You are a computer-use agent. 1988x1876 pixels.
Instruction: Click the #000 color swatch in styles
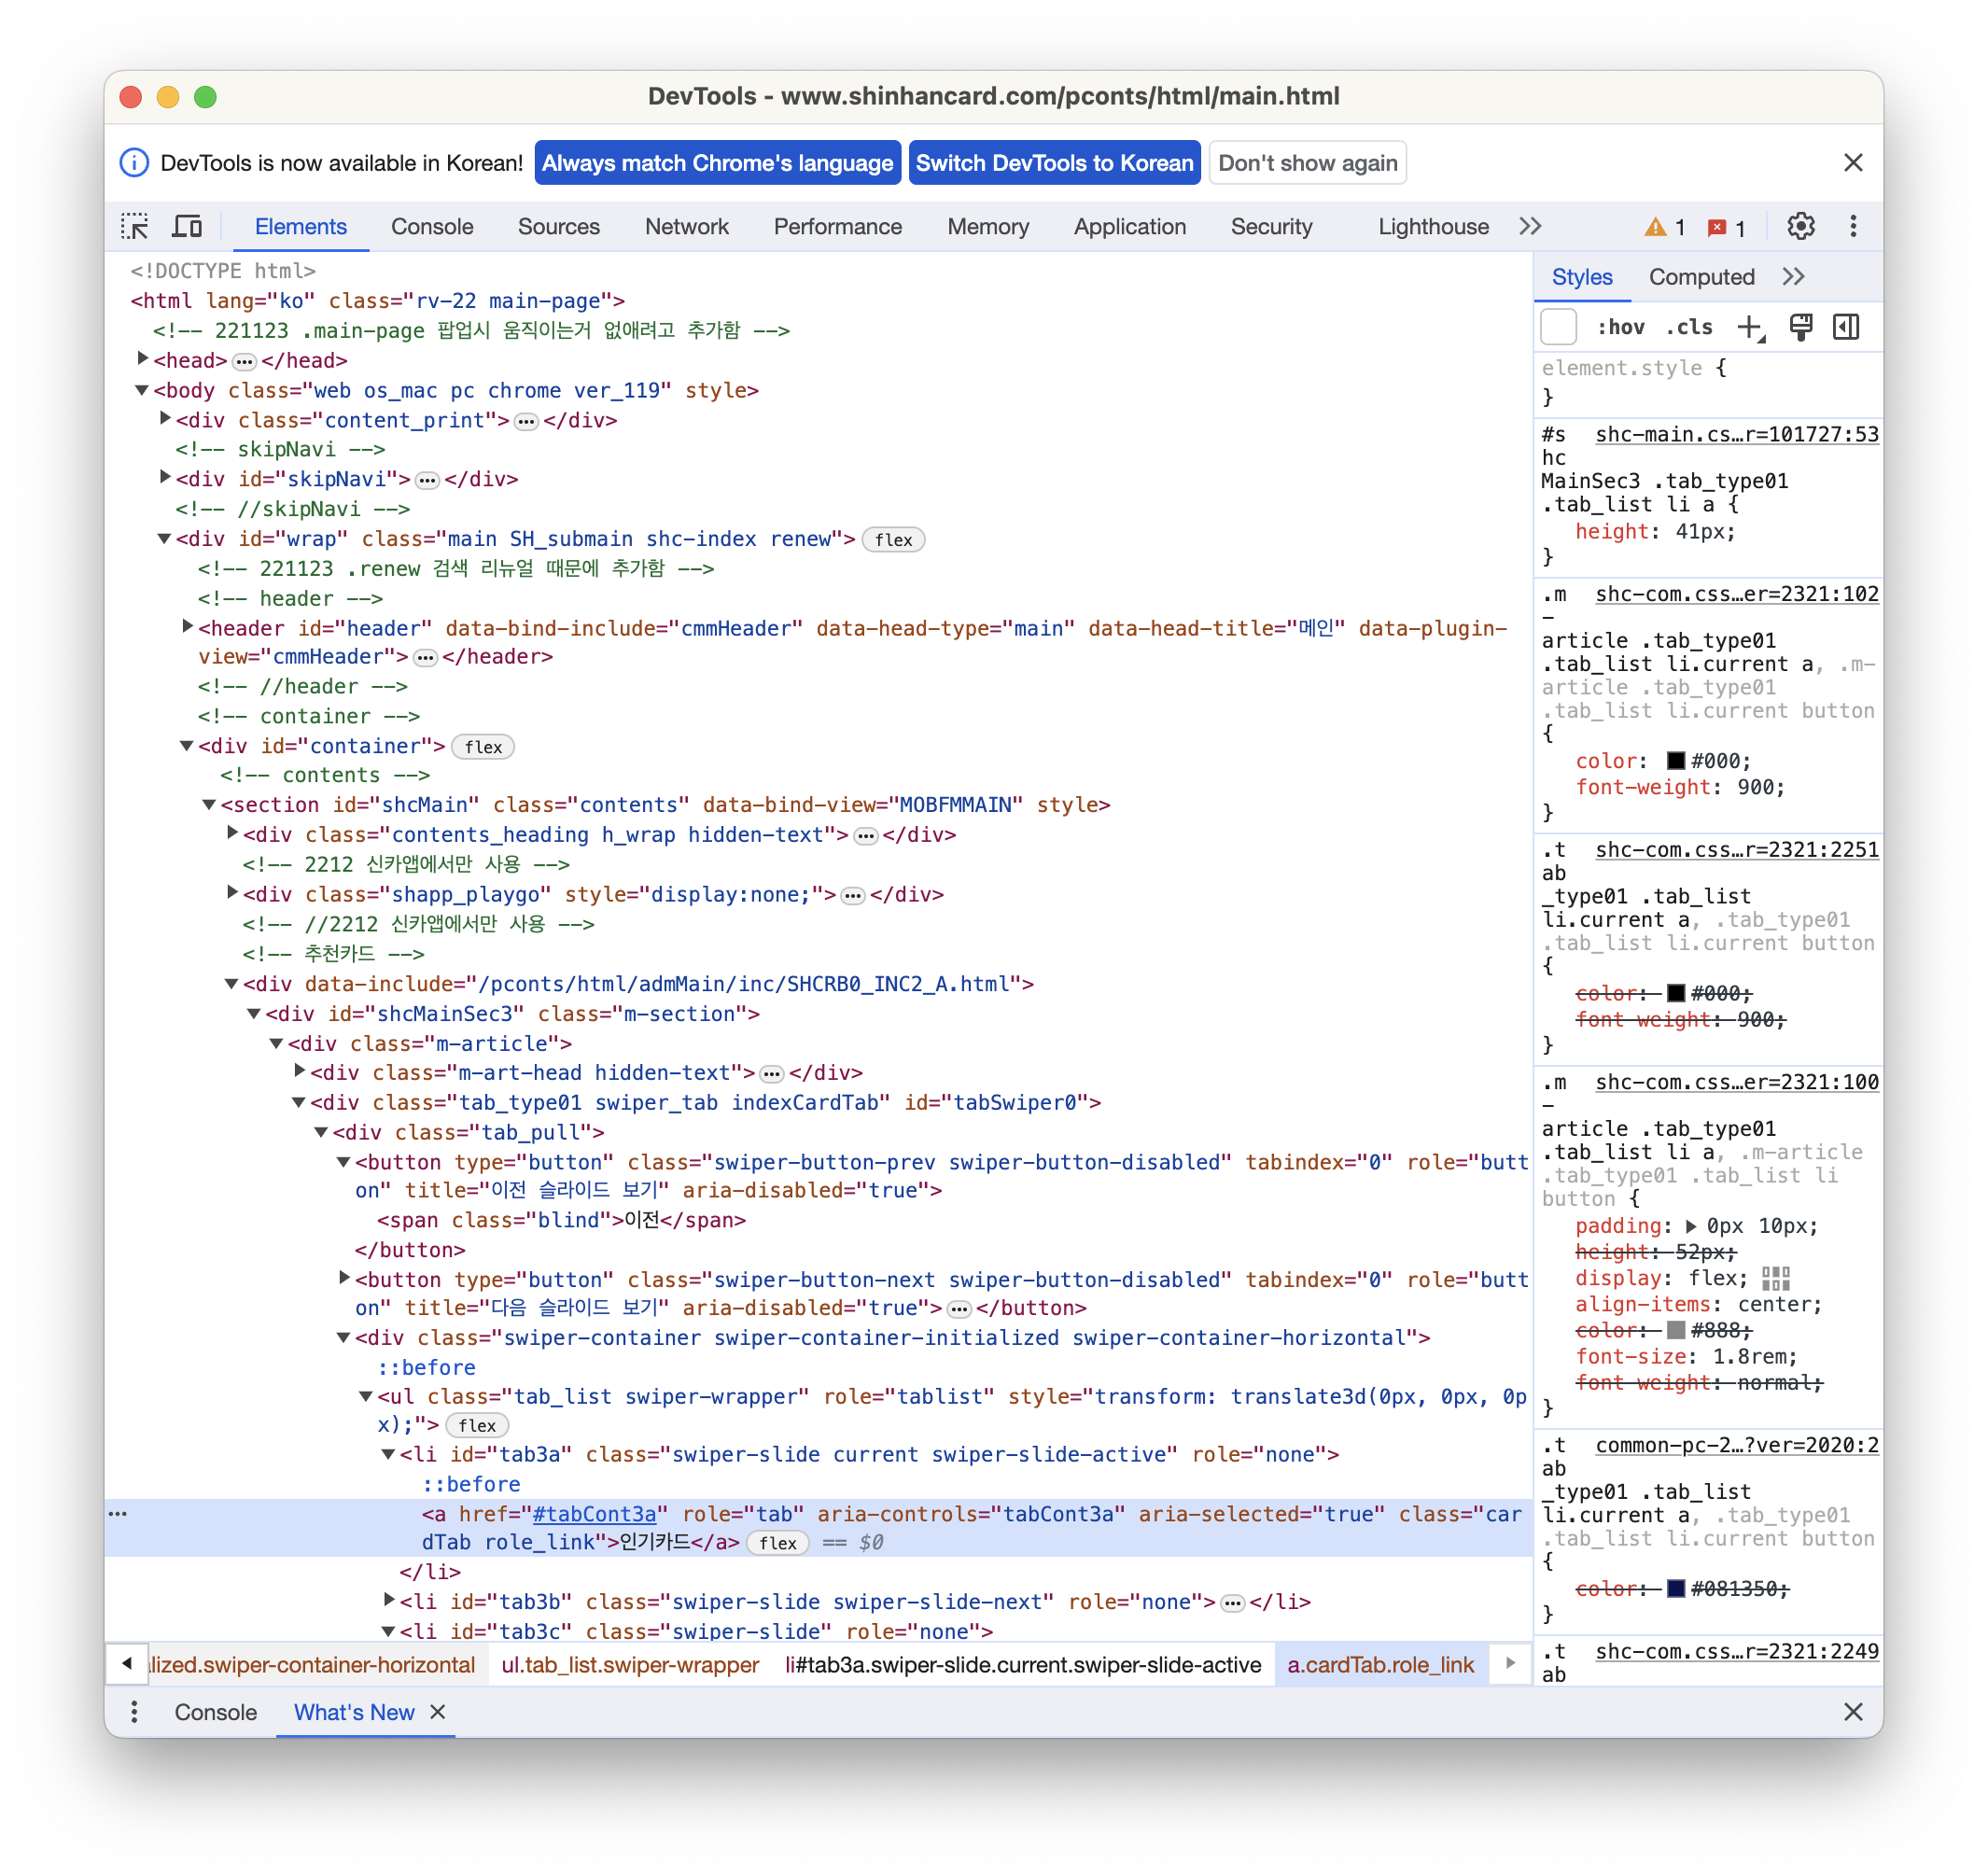[1676, 761]
